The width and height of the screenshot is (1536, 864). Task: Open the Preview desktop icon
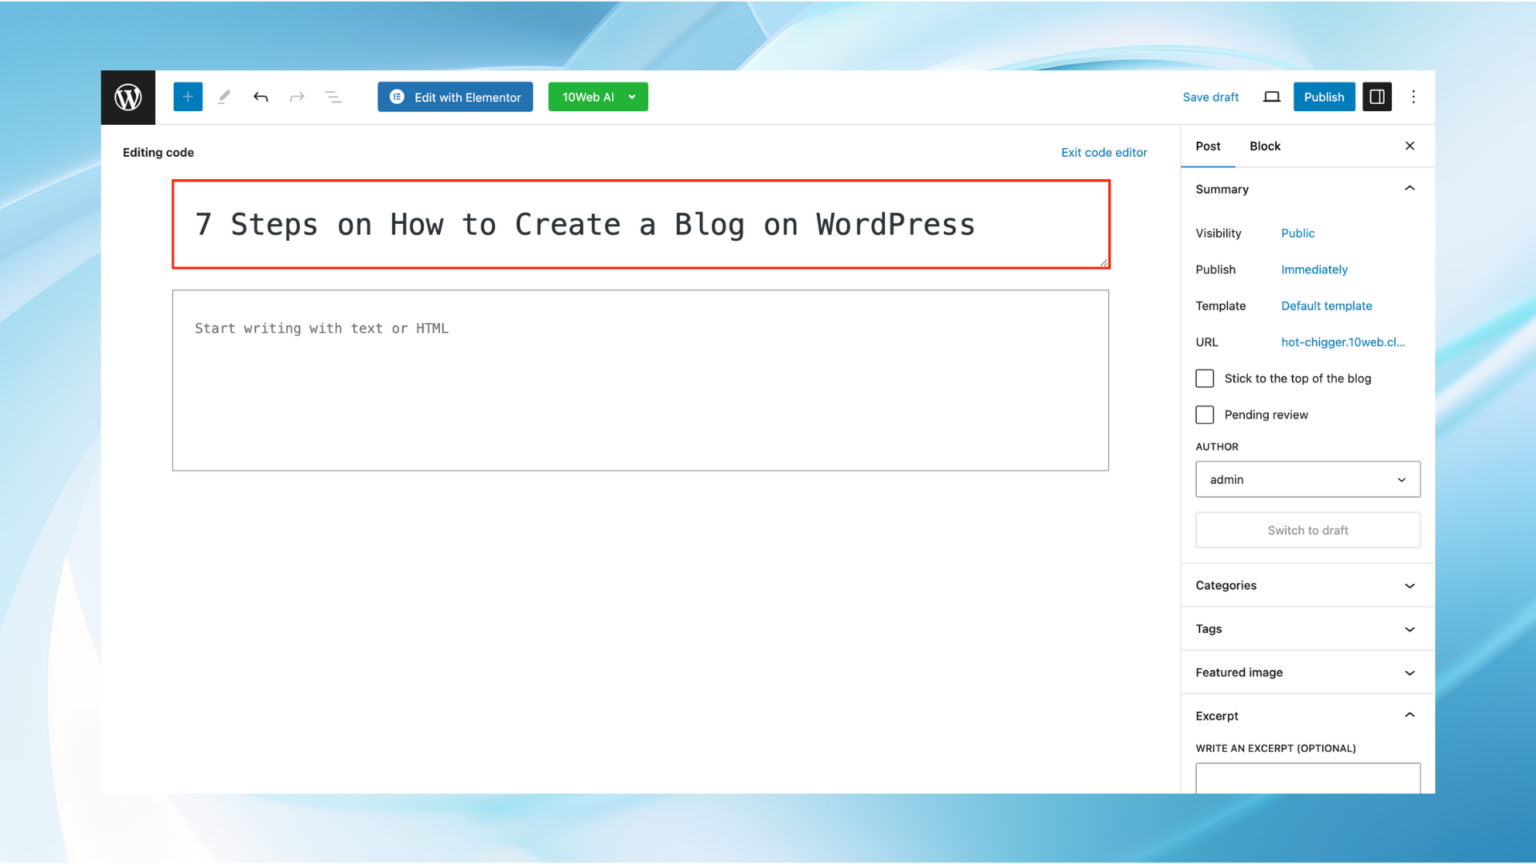[1271, 96]
